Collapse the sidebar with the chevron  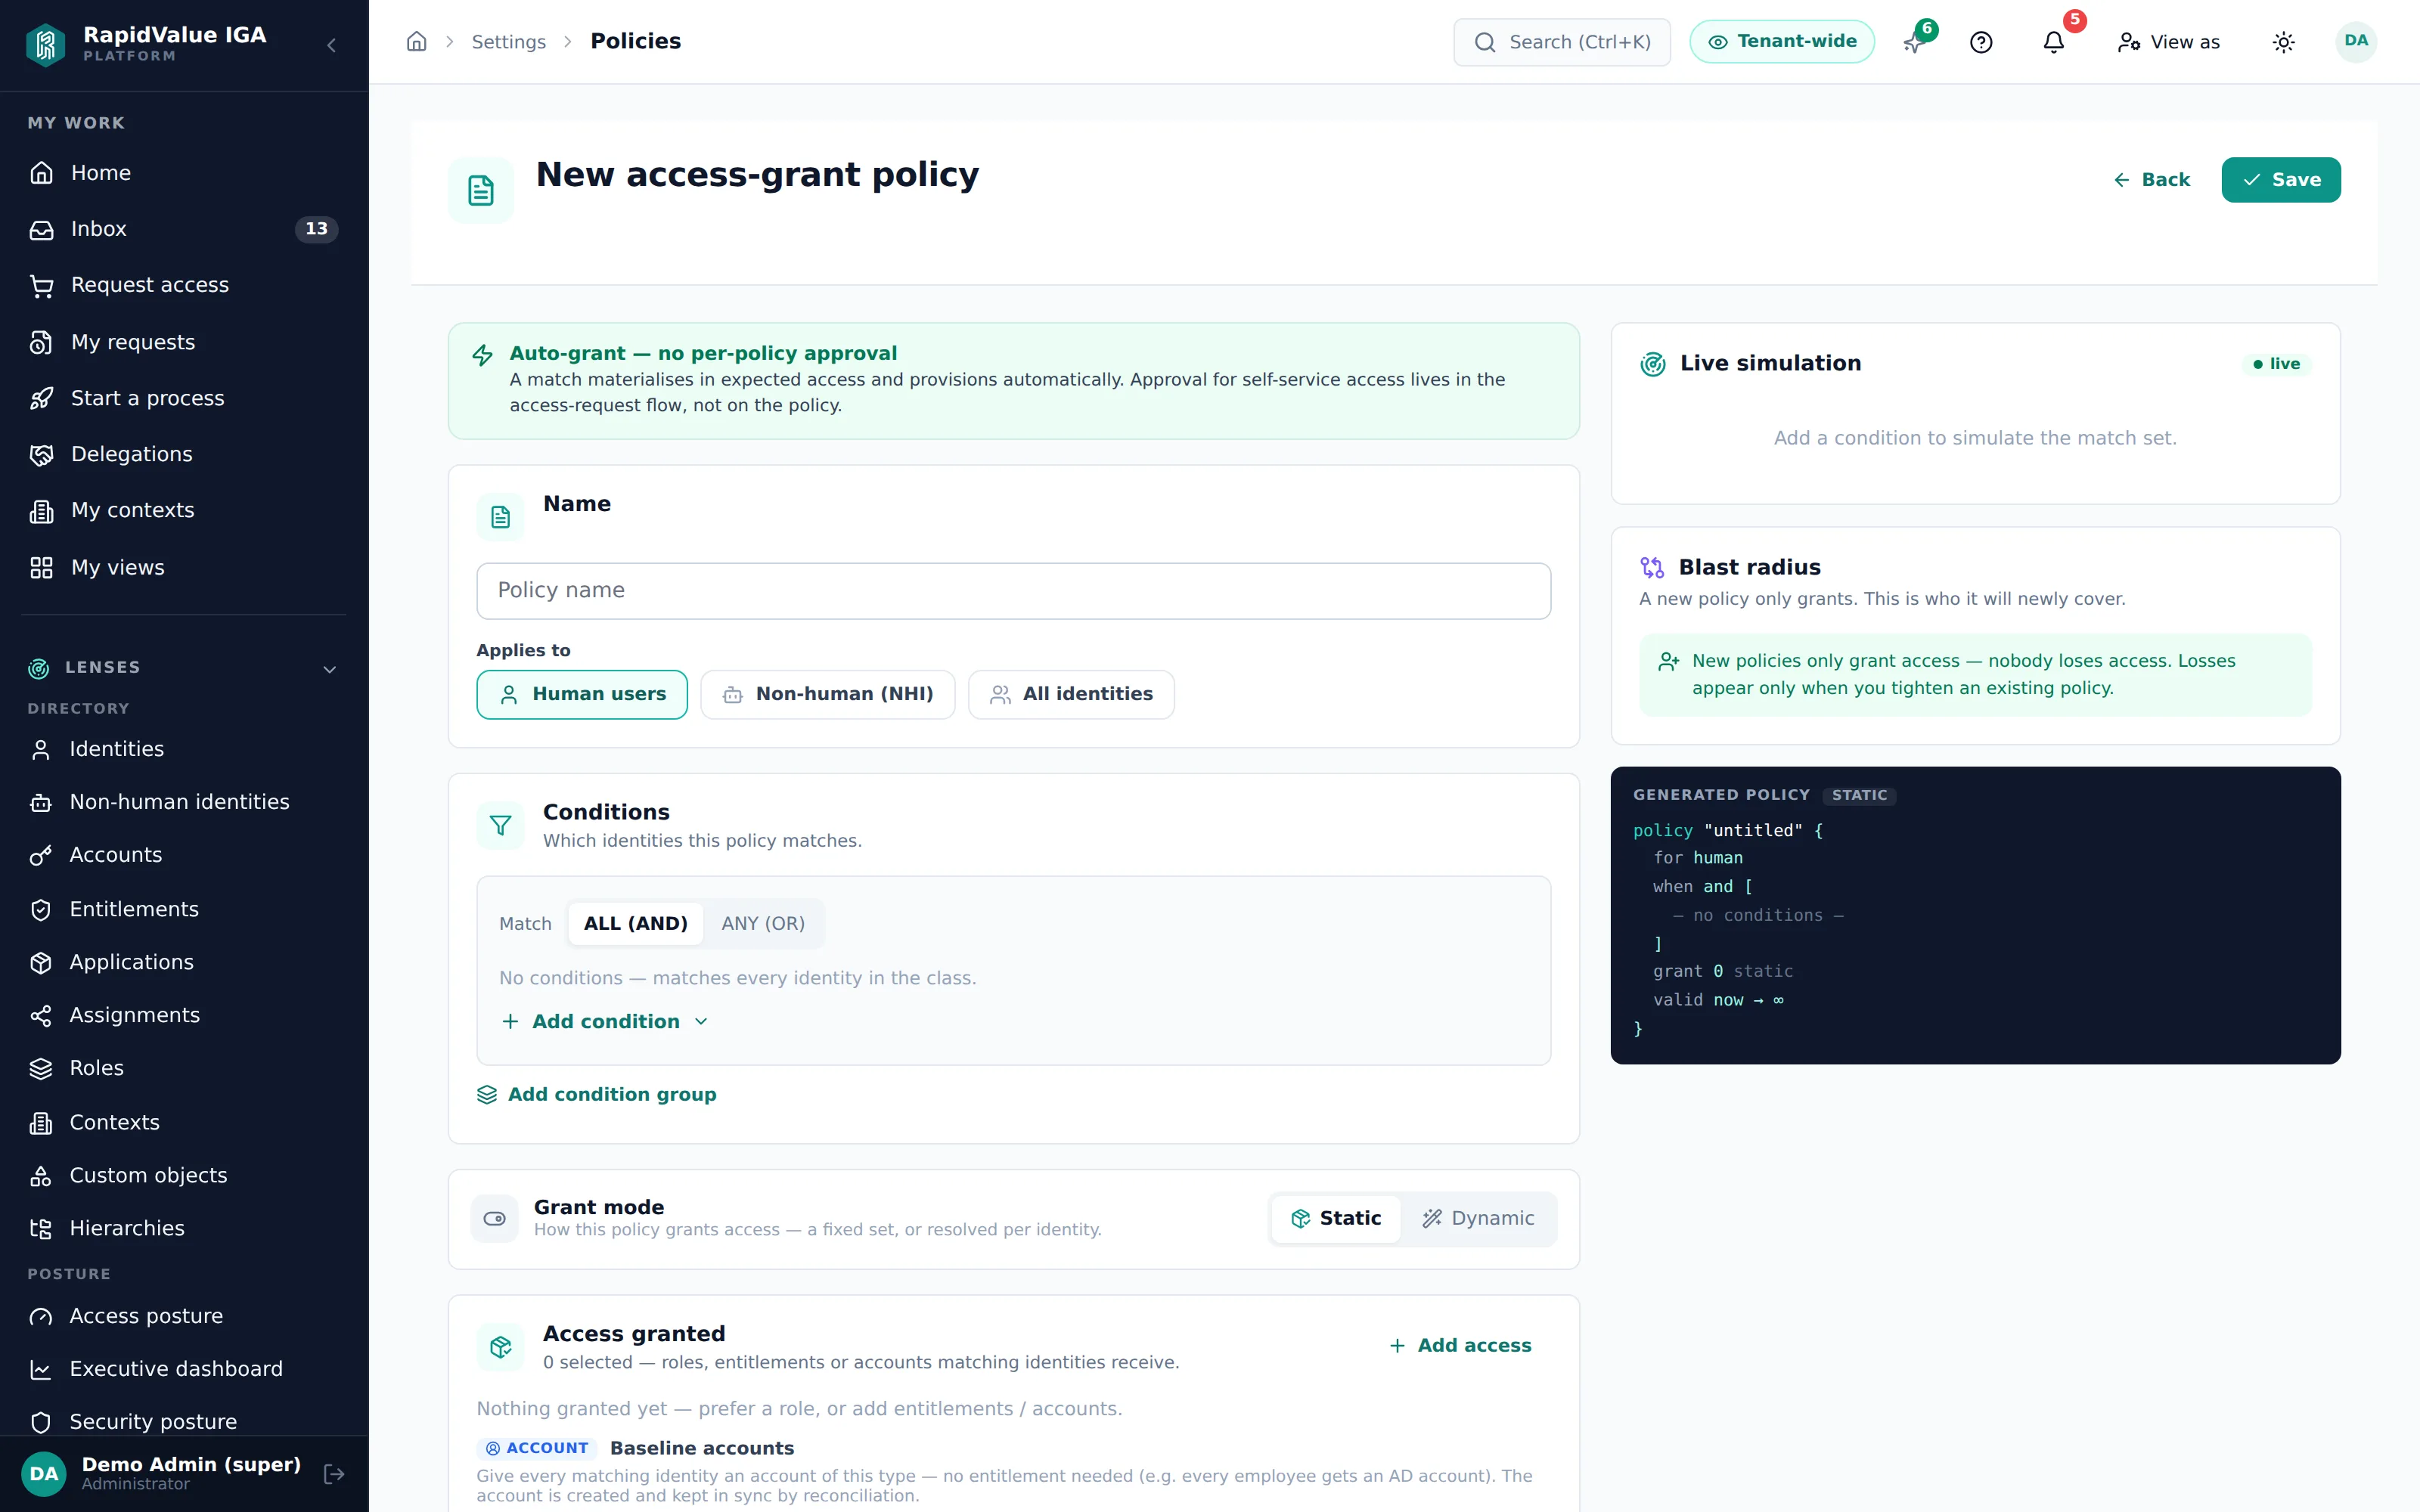click(331, 45)
